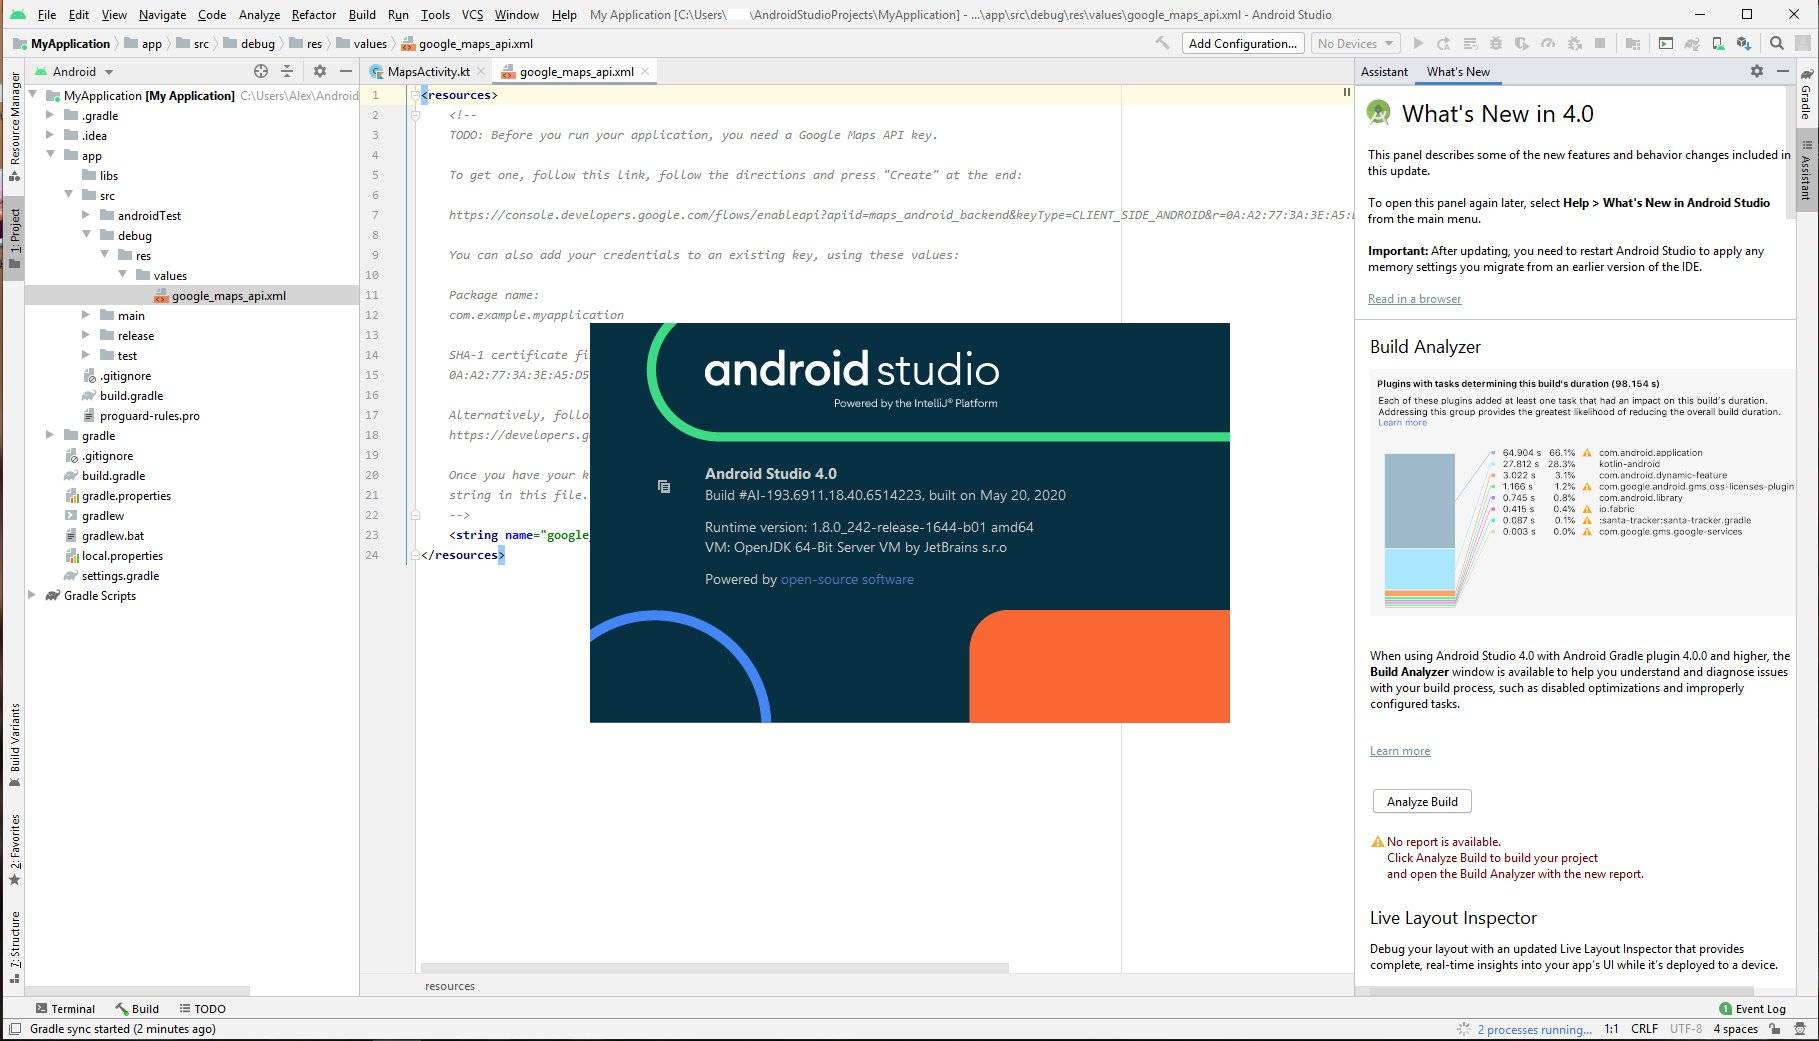The image size is (1819, 1041).
Task: Click the Debug app bug icon
Action: click(x=1496, y=43)
